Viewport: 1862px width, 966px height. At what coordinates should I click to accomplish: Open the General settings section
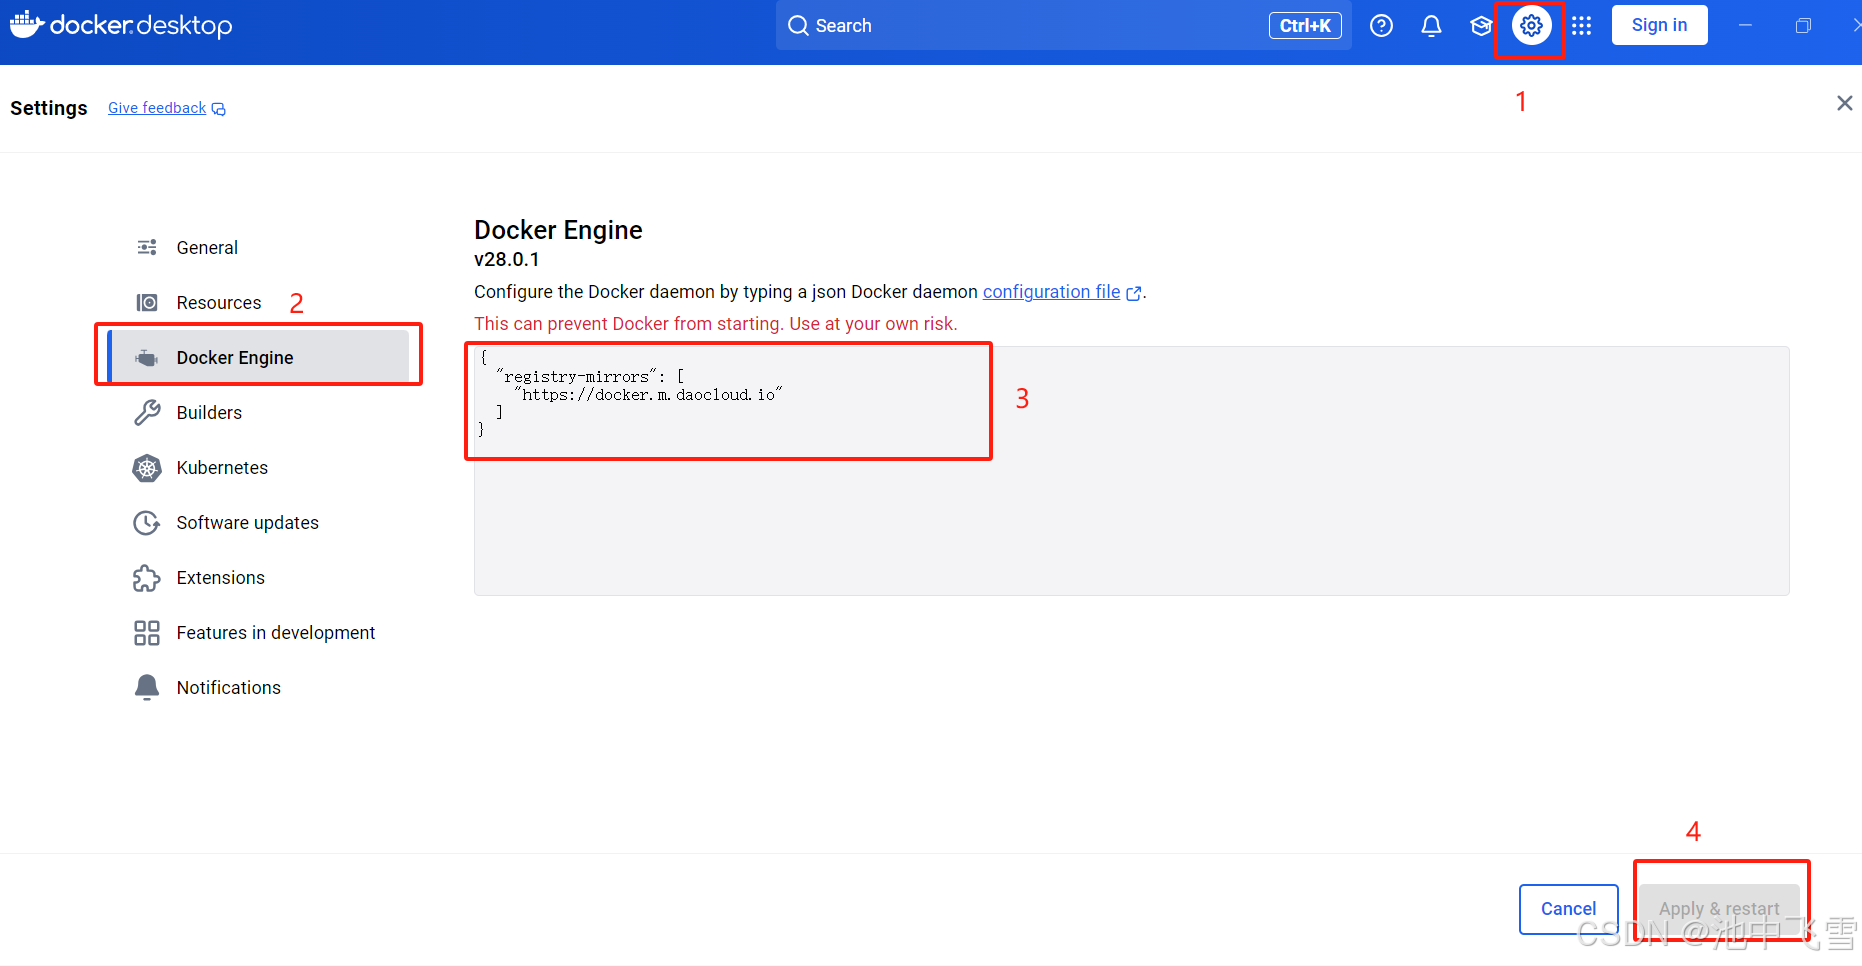pyautogui.click(x=258, y=247)
